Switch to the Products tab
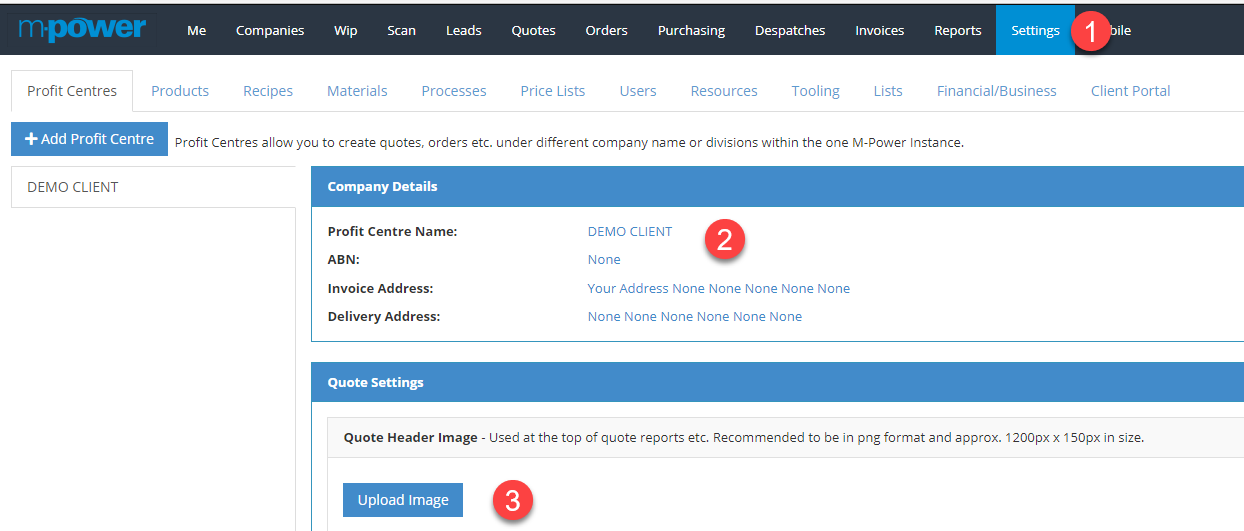1244x531 pixels. coord(180,90)
